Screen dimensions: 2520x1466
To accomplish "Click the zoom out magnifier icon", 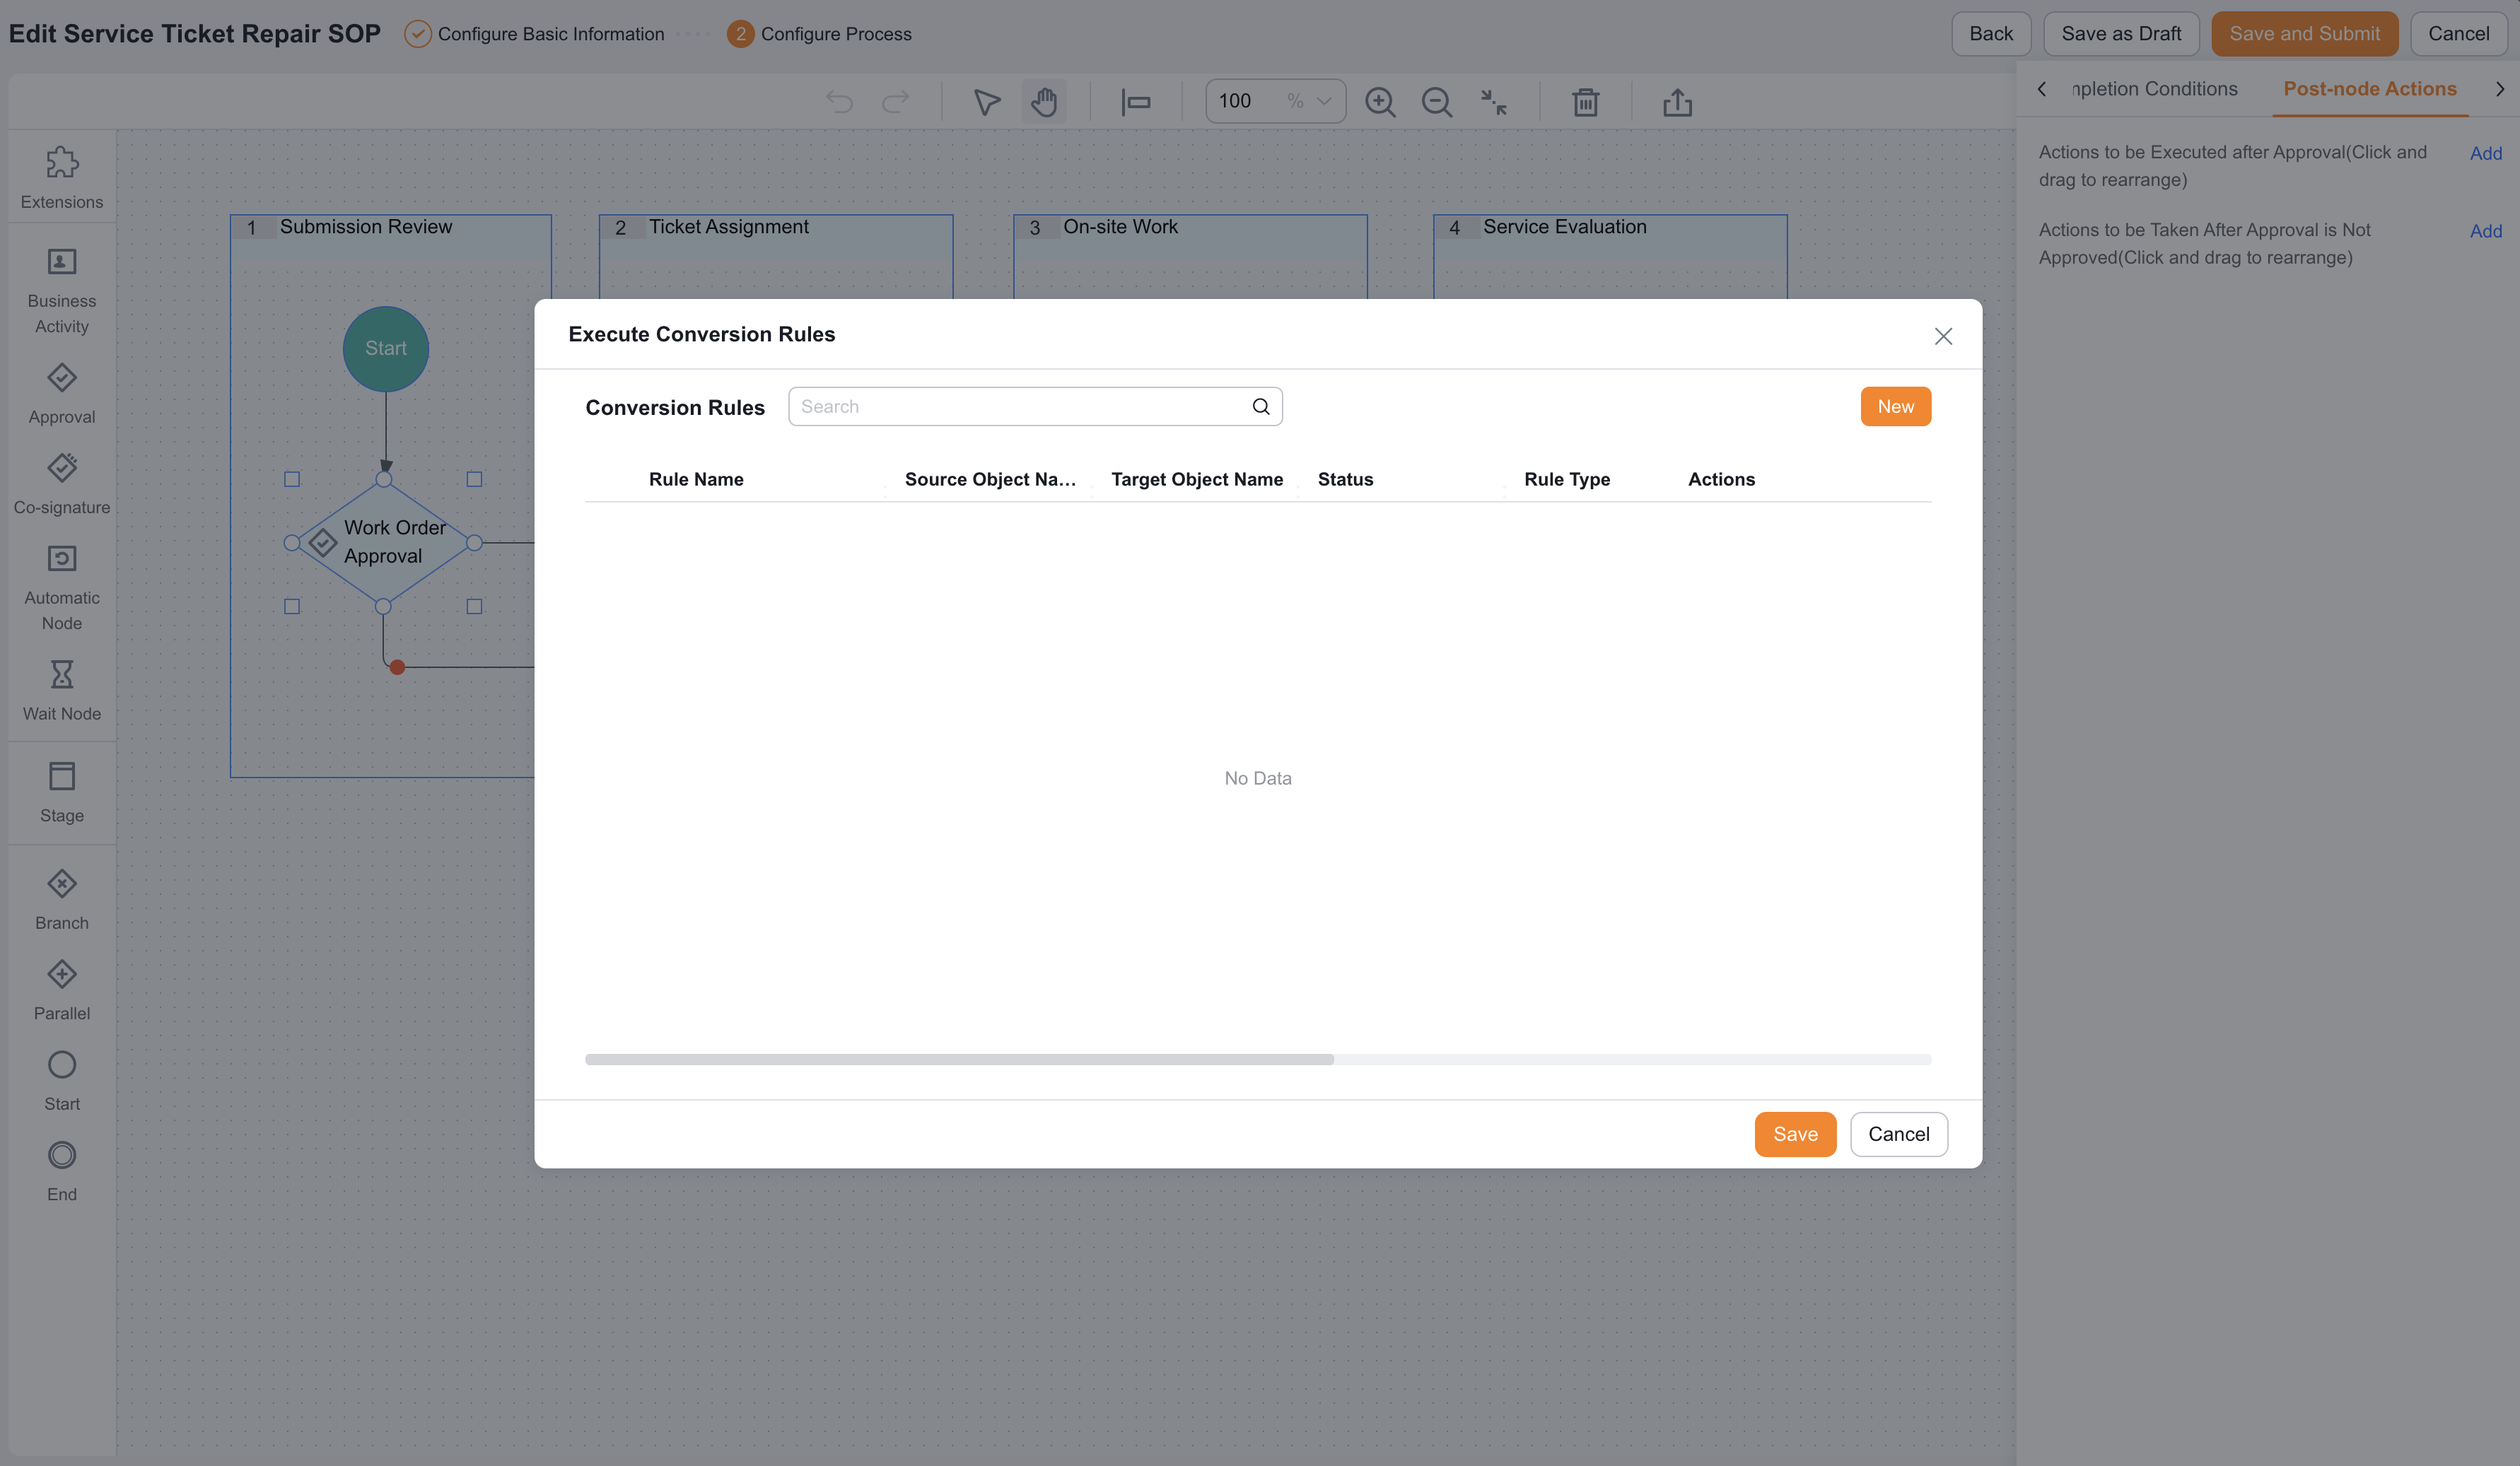I will pyautogui.click(x=1437, y=102).
